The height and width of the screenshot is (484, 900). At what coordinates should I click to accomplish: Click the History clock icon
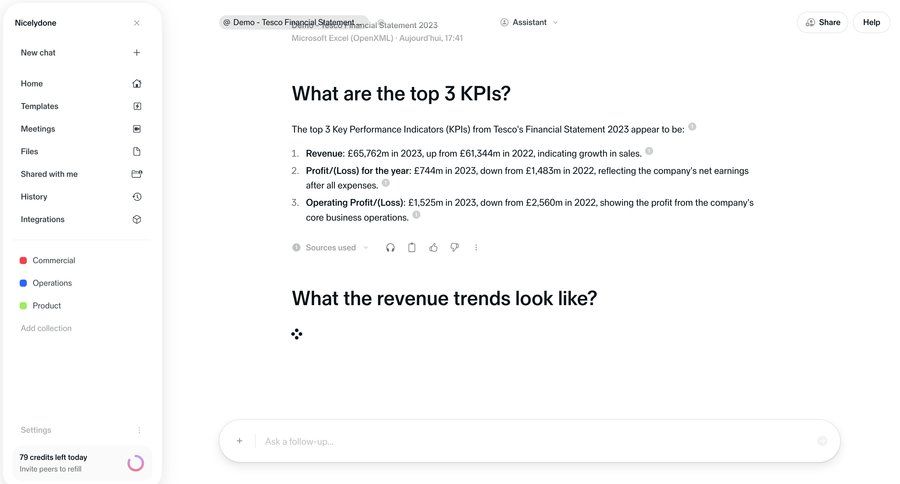(137, 196)
